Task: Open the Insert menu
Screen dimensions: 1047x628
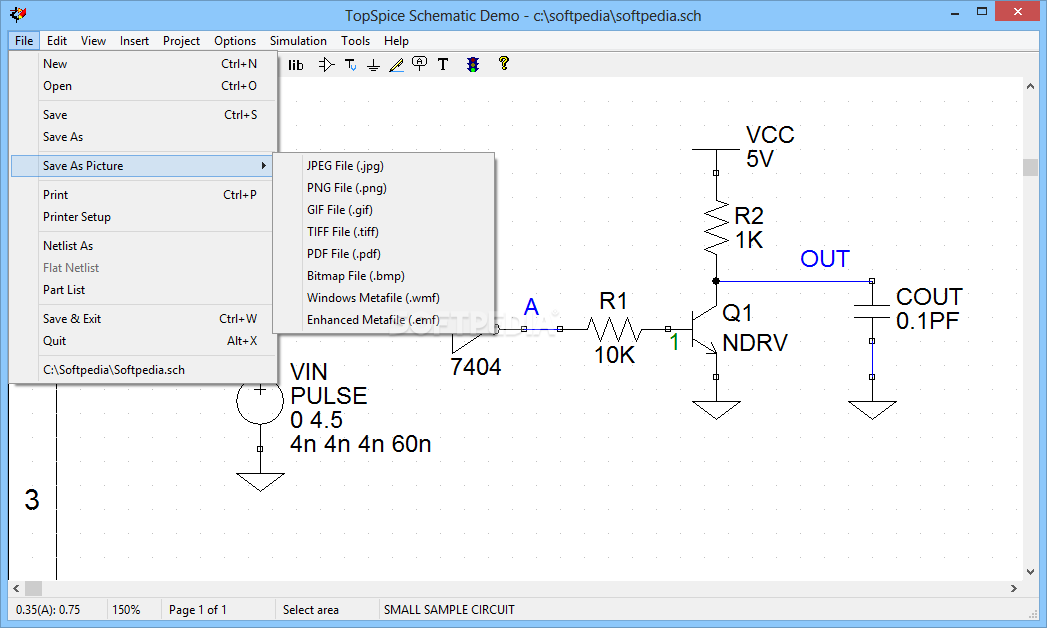Action: pos(134,41)
